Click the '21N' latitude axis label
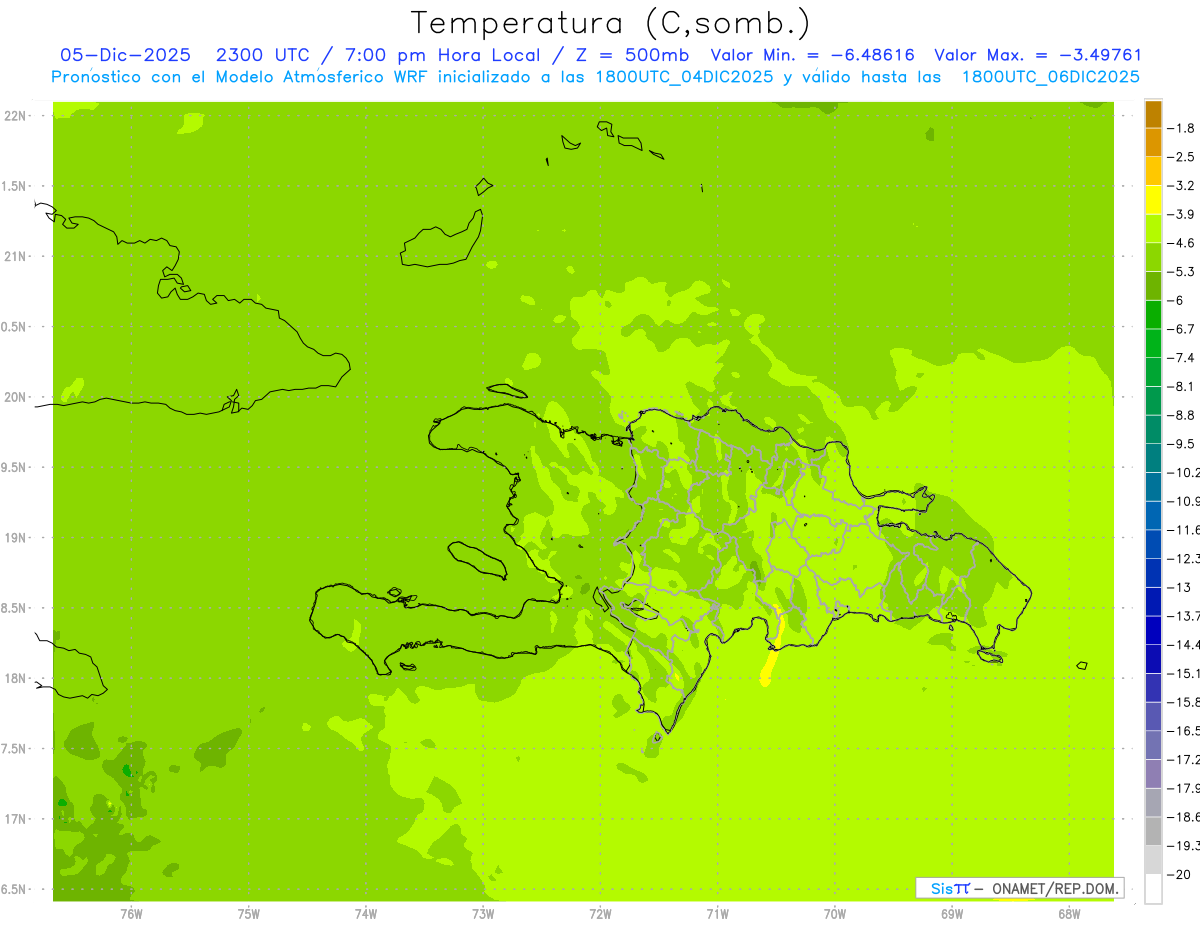The height and width of the screenshot is (927, 1200). coord(14,257)
